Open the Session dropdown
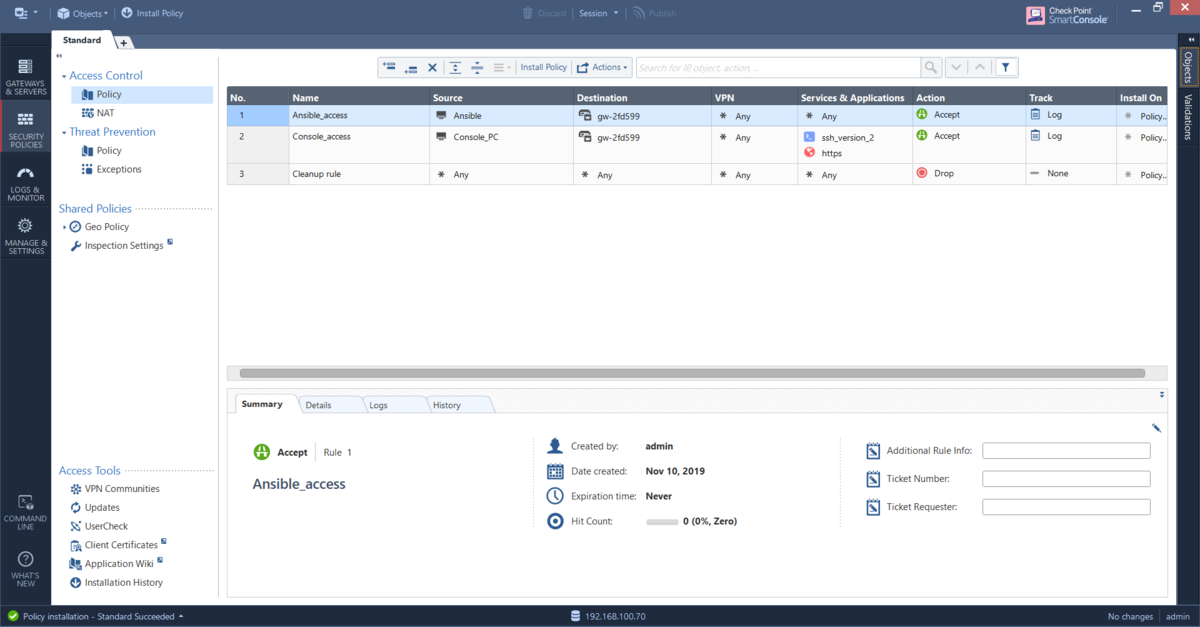The width and height of the screenshot is (1200, 627). [x=598, y=13]
